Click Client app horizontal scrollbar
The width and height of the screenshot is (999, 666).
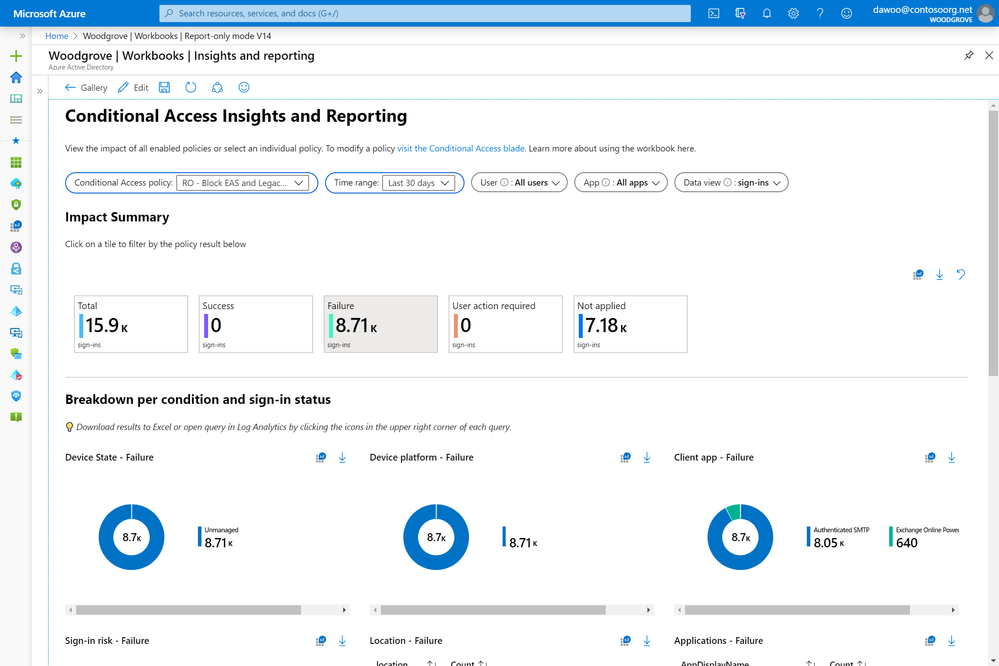(798, 610)
